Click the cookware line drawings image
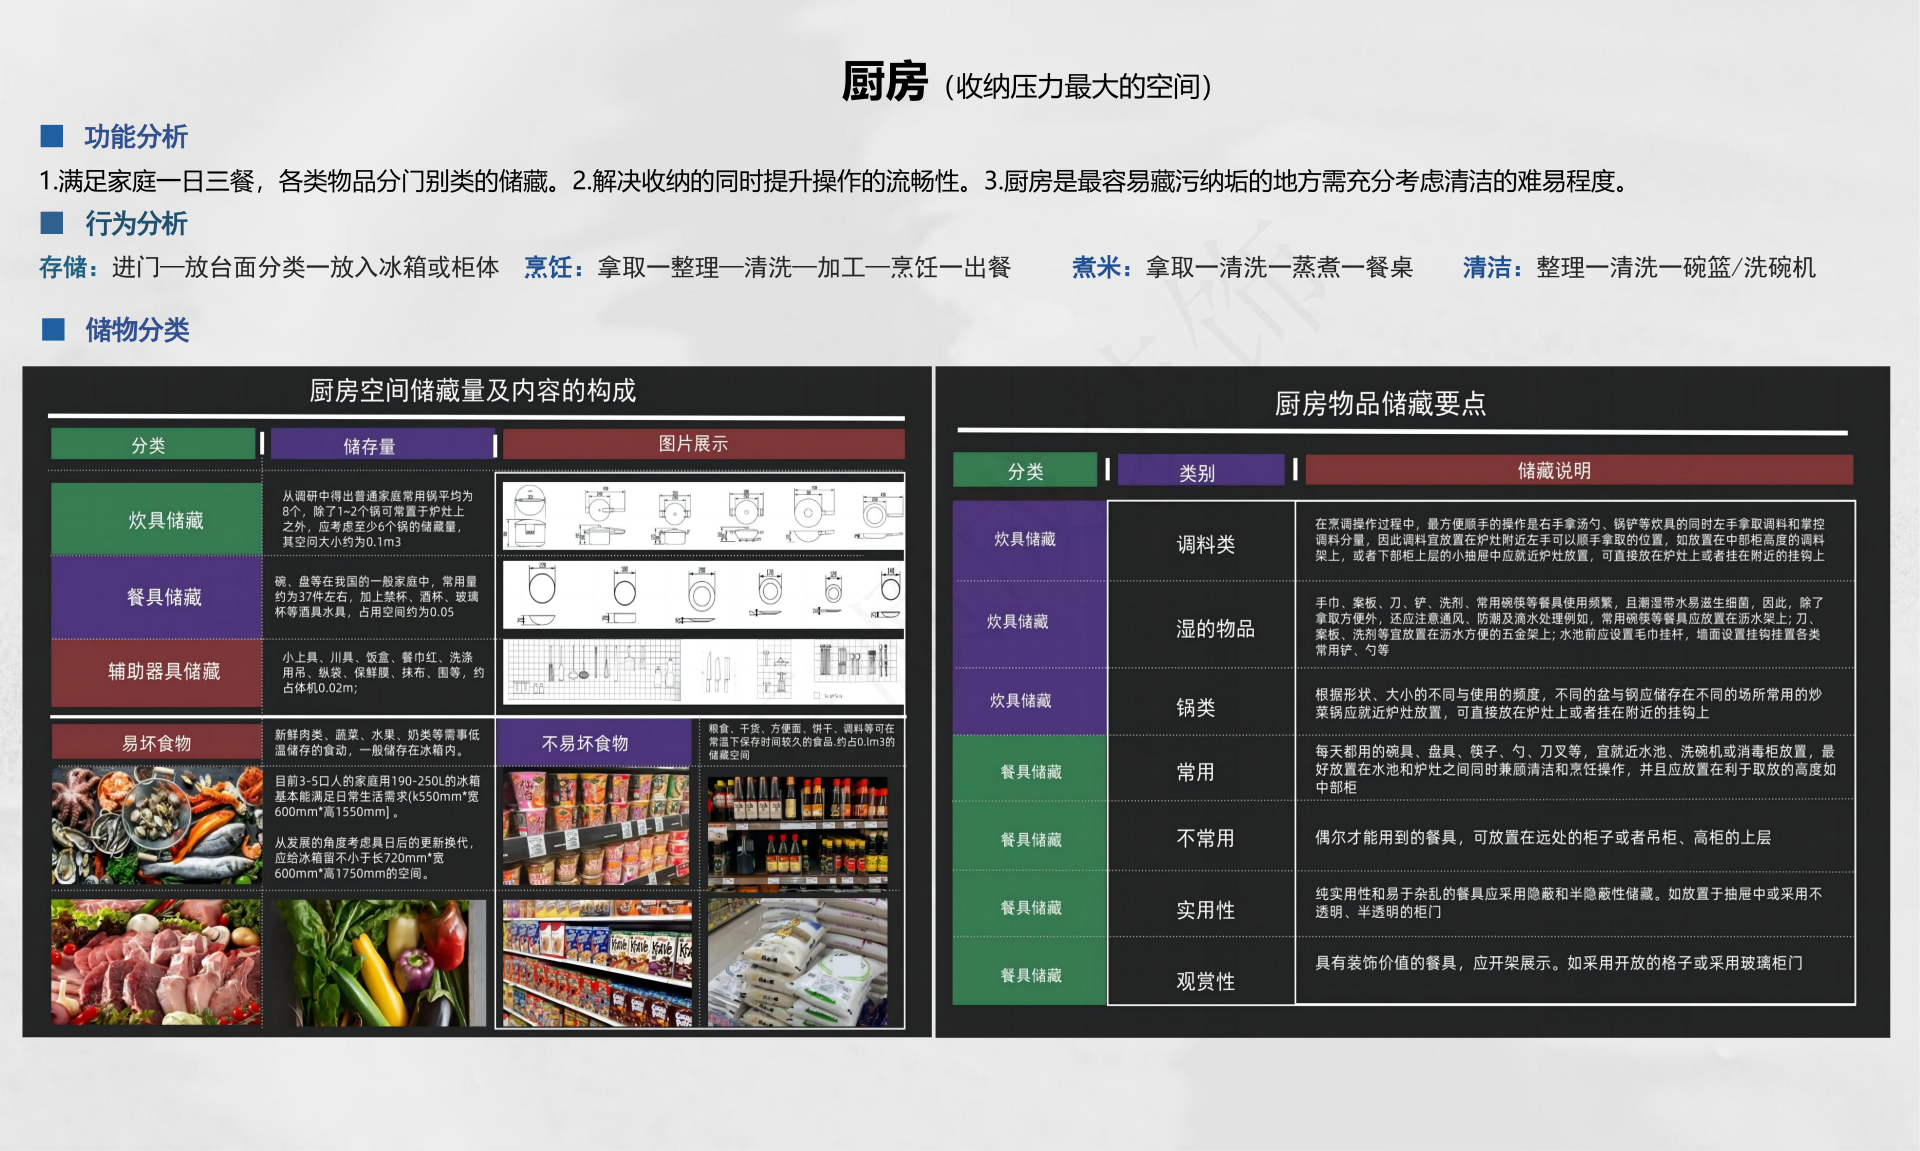Screen dimensions: 1920x1151 click(703, 514)
